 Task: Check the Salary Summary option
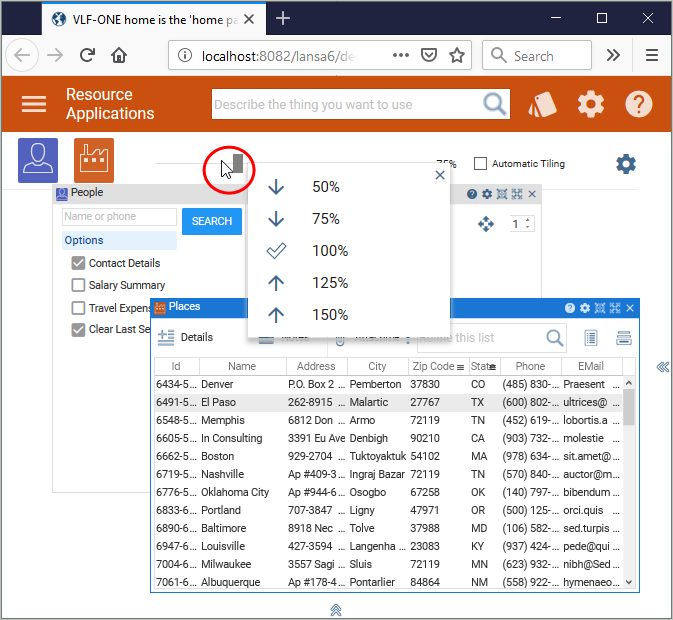pyautogui.click(x=78, y=285)
